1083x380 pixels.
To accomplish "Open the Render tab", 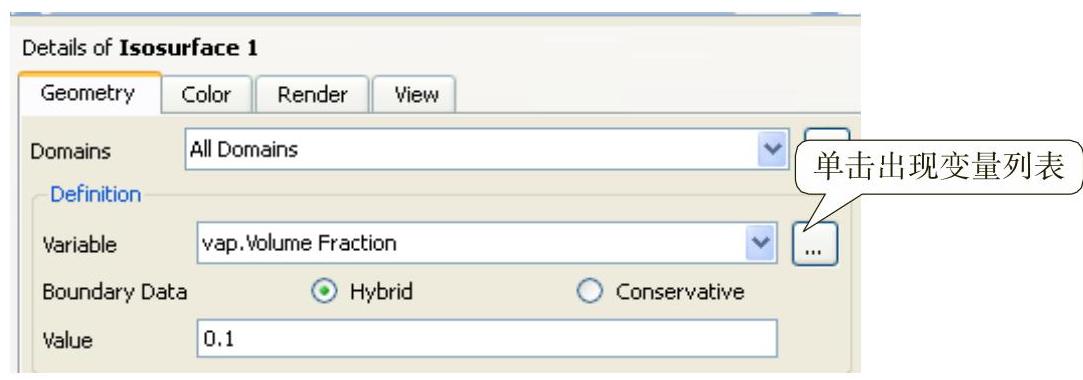I will pos(312,95).
